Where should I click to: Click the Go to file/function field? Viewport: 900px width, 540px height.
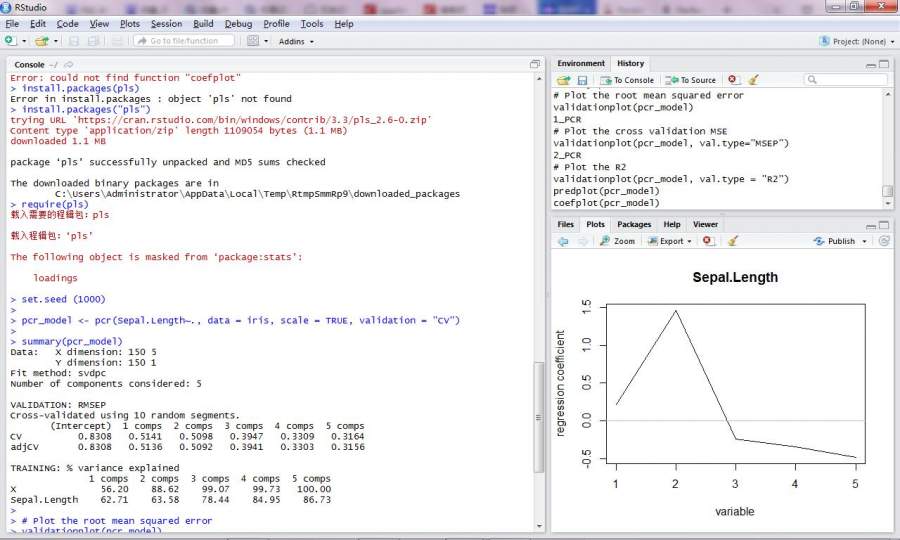(183, 41)
